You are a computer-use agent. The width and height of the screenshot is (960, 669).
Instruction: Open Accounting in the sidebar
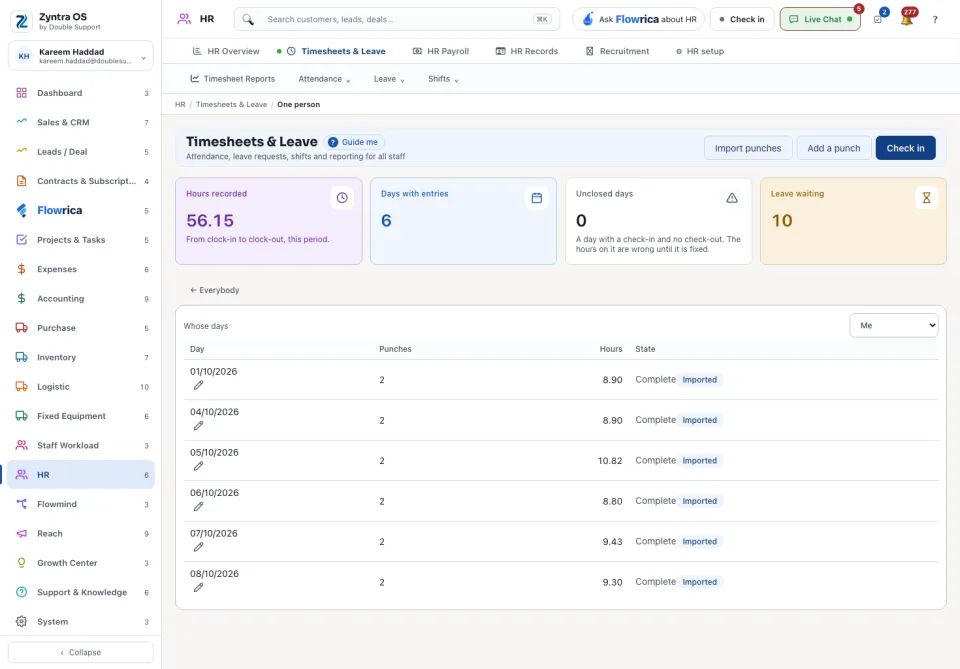(x=81, y=299)
